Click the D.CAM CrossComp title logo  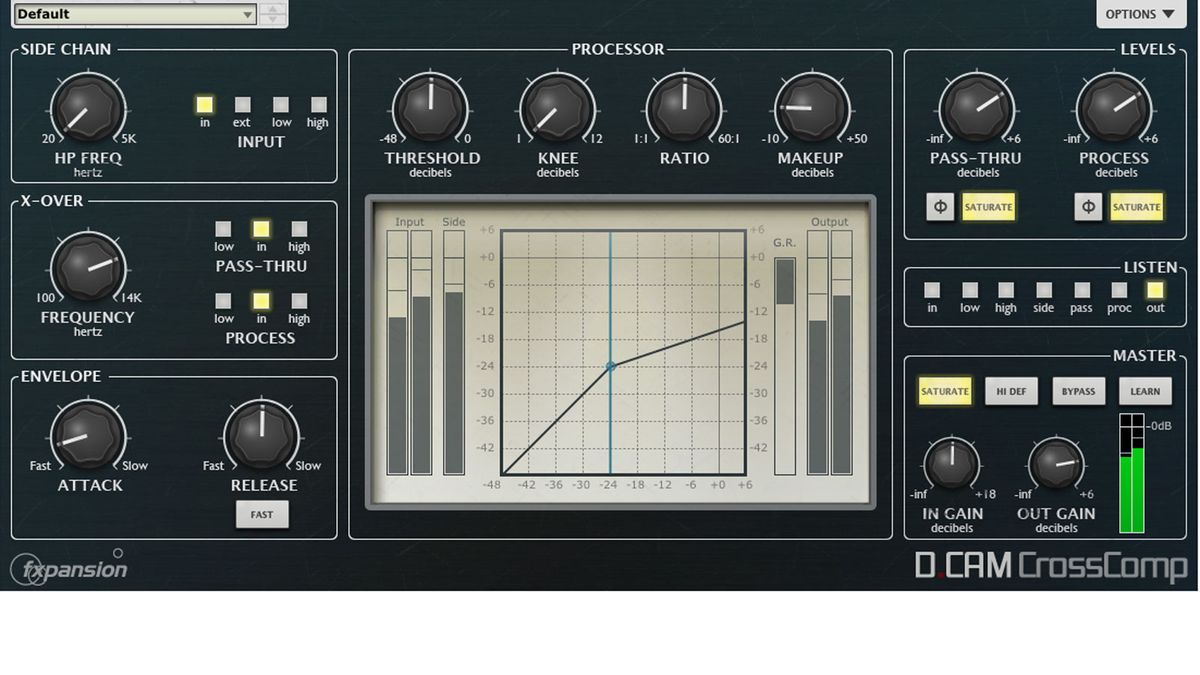(x=1051, y=565)
